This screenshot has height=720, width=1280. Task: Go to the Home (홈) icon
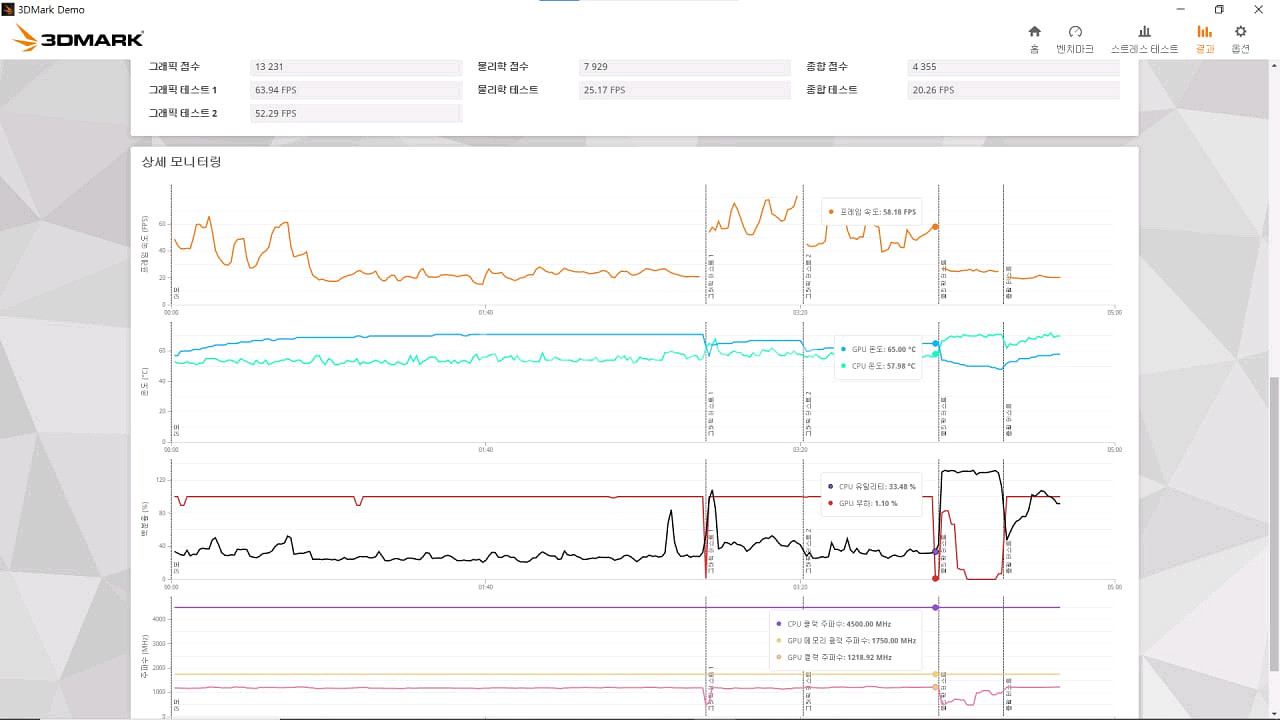(1034, 32)
